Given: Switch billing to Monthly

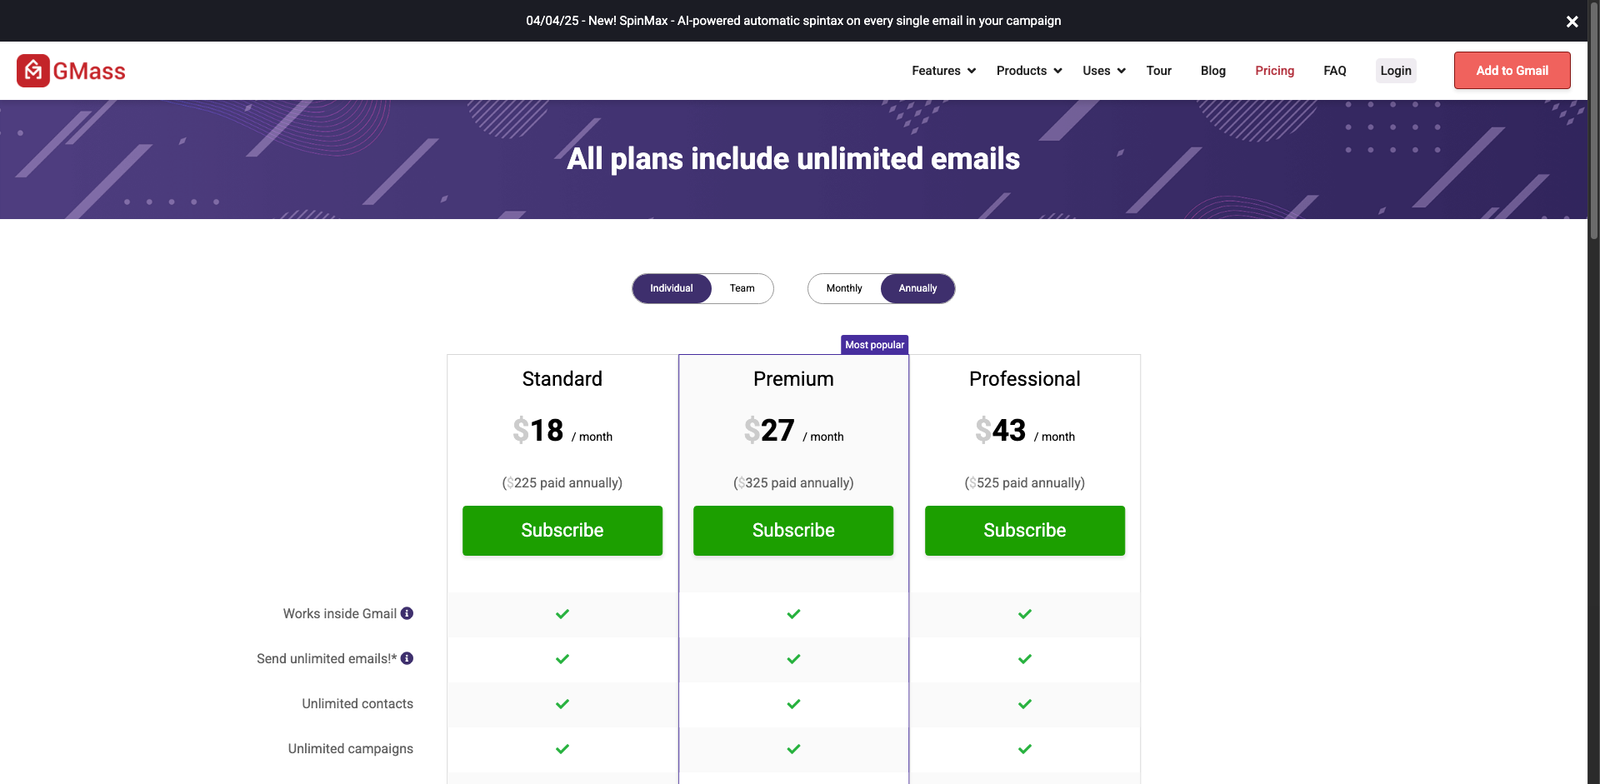Looking at the screenshot, I should 844,288.
